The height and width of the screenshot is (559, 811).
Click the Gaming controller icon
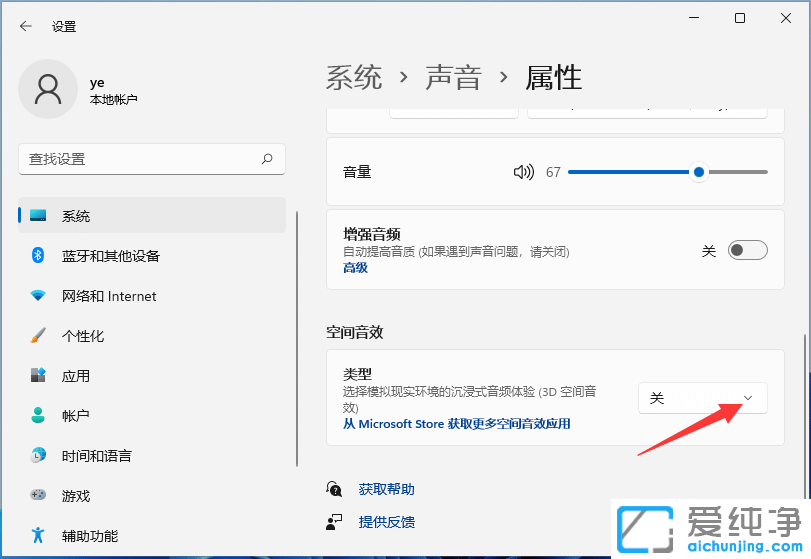[38, 495]
